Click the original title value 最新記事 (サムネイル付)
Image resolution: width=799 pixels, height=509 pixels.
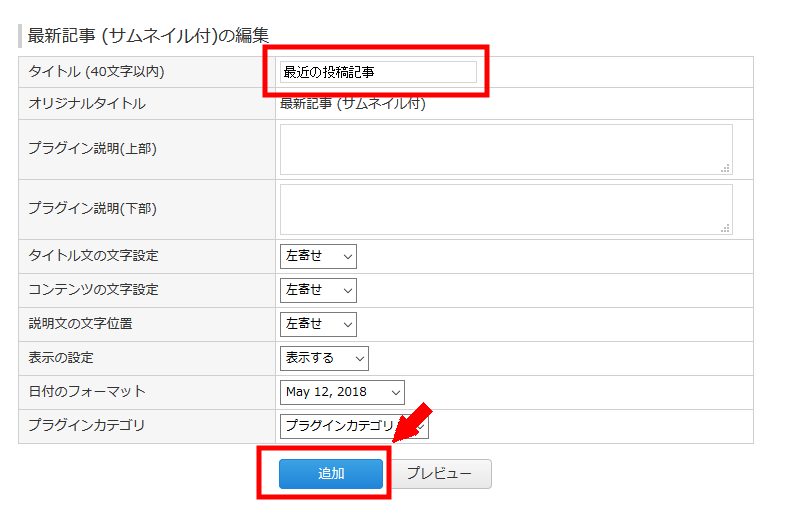(353, 103)
